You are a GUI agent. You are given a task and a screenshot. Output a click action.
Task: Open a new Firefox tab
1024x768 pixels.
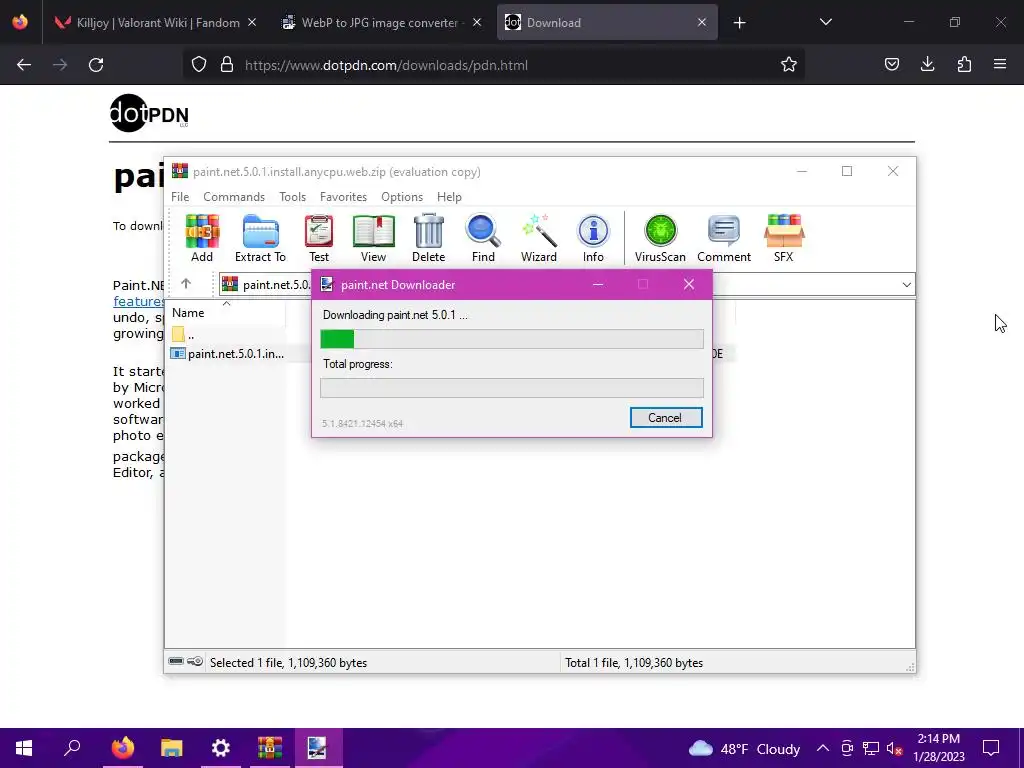pos(739,23)
